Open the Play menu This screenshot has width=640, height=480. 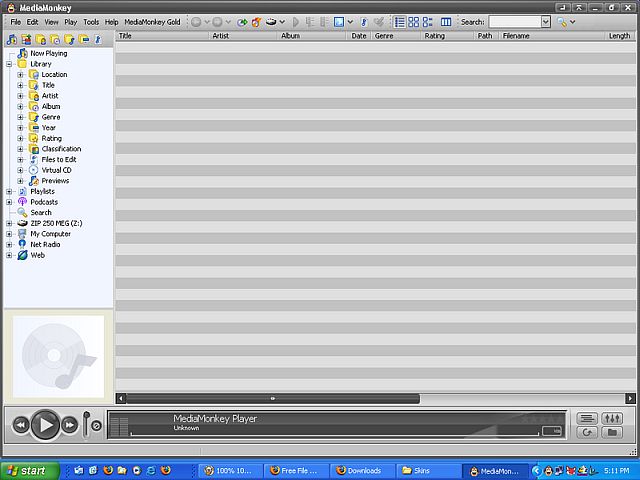(71, 22)
